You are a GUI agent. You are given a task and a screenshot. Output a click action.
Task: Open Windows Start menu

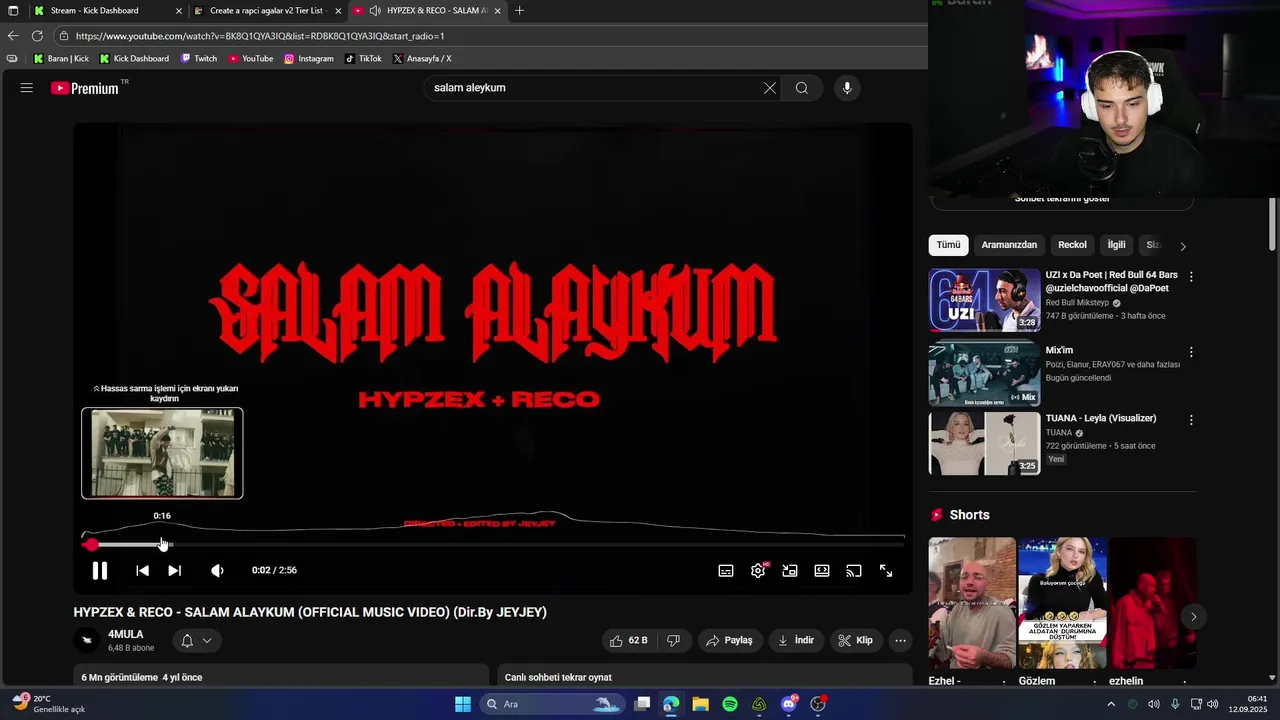[x=463, y=704]
